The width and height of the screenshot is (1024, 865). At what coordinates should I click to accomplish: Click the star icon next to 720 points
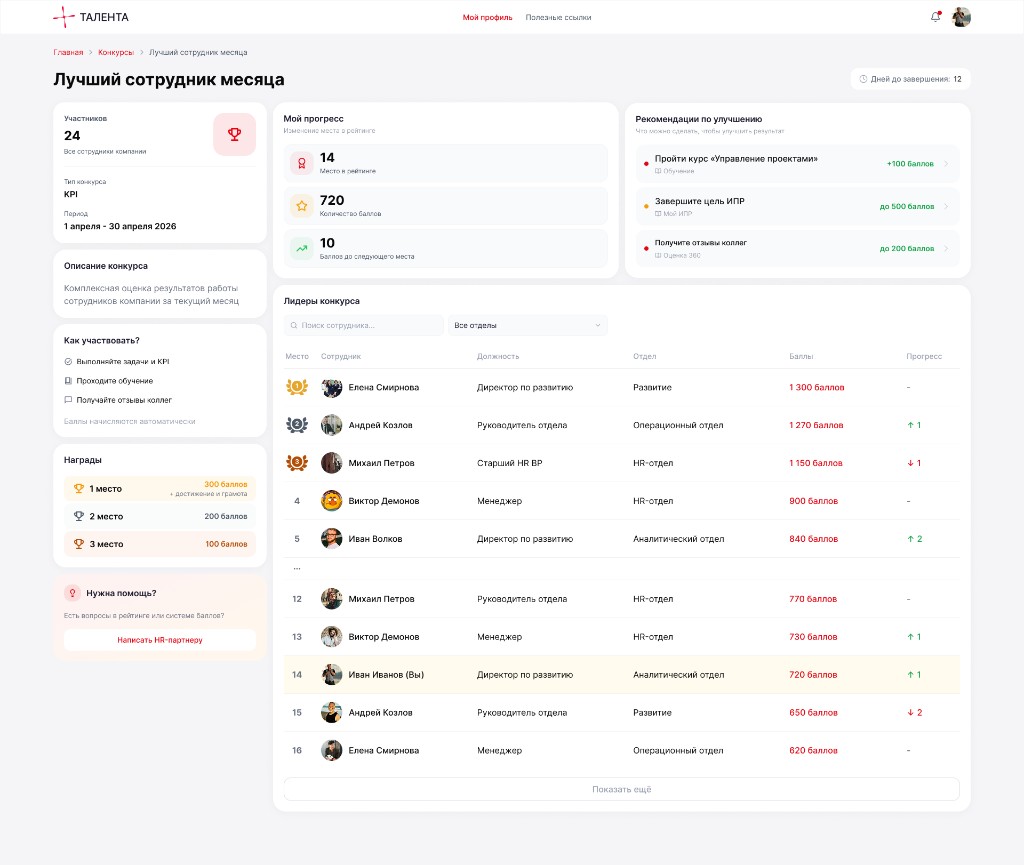(302, 206)
